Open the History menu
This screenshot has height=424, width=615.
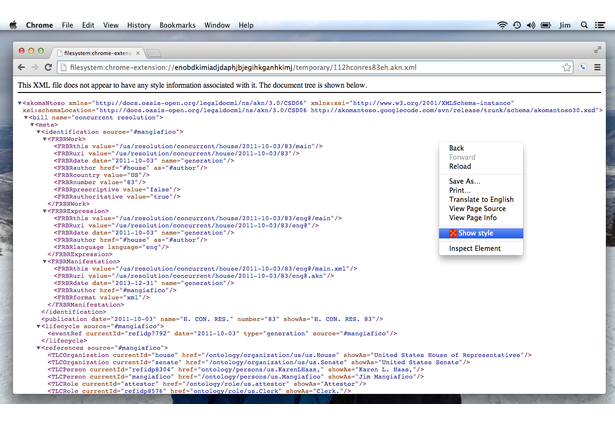[x=139, y=25]
